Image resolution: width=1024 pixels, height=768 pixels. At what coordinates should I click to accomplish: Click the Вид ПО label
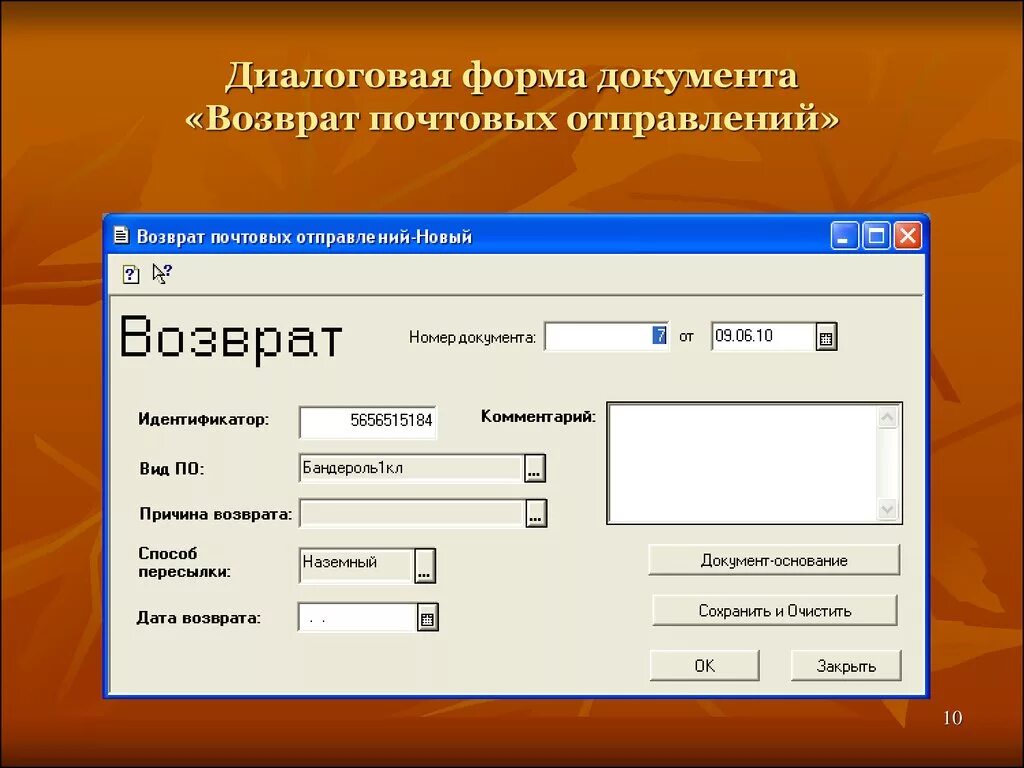(x=171, y=469)
